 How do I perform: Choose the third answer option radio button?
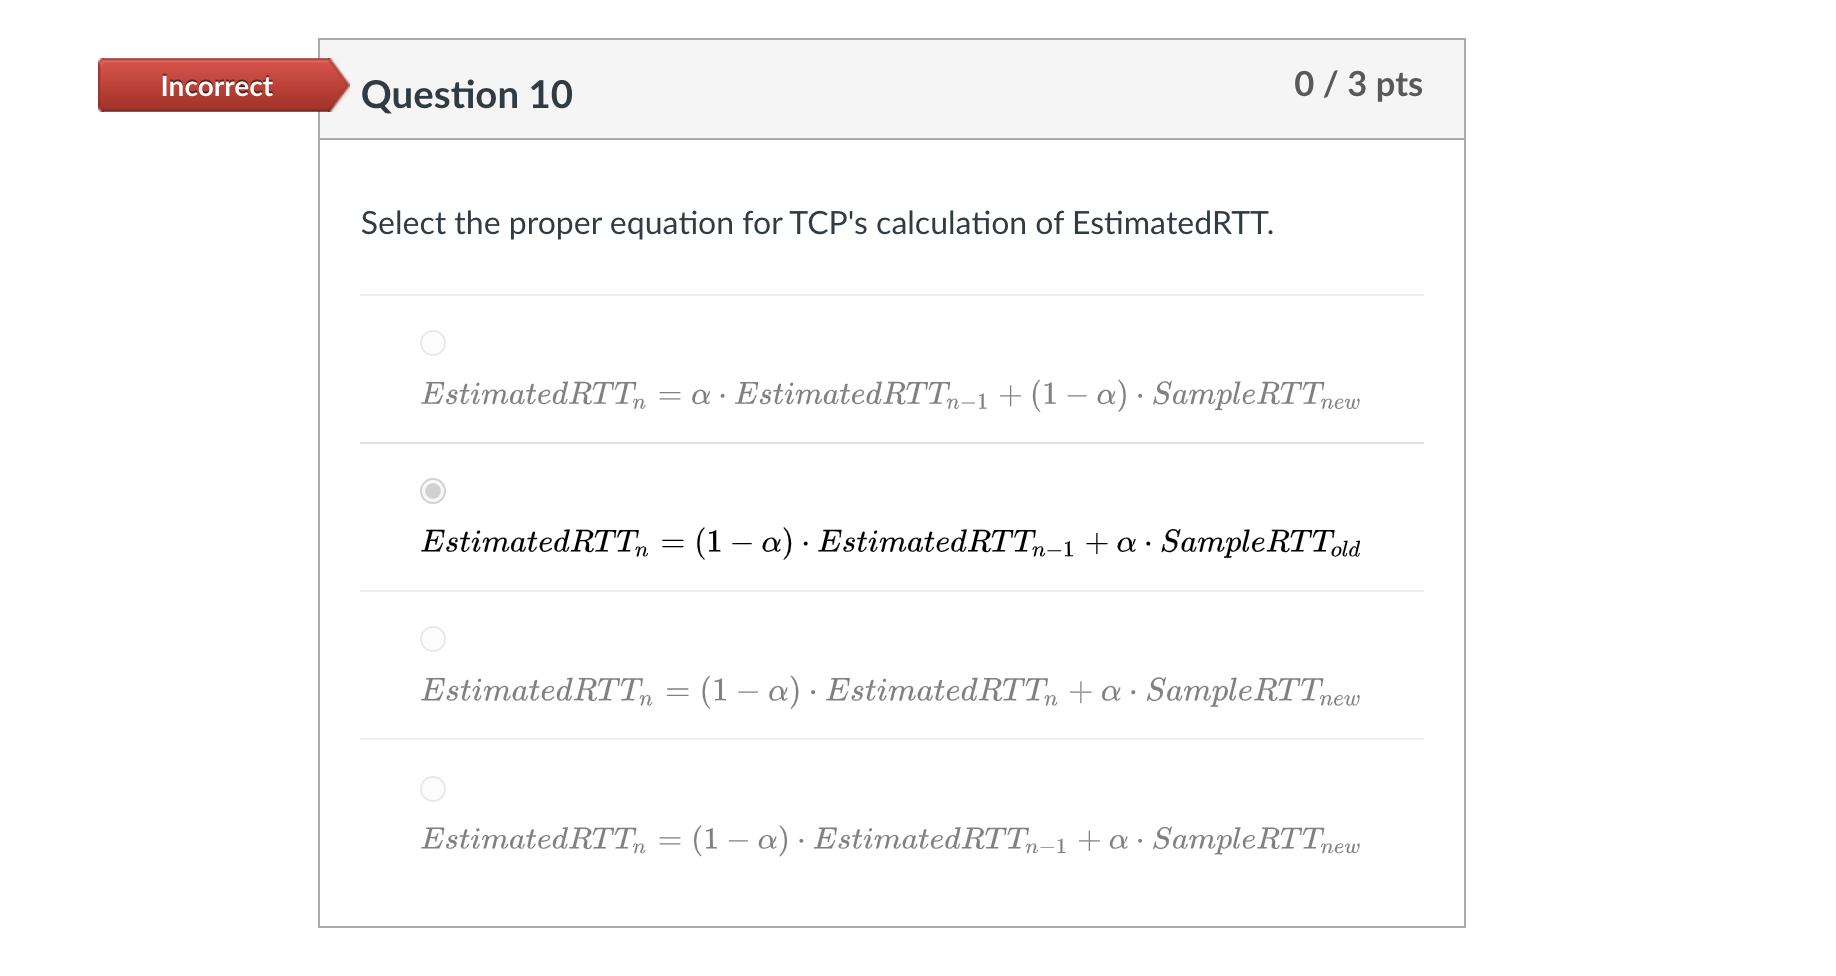pos(432,639)
